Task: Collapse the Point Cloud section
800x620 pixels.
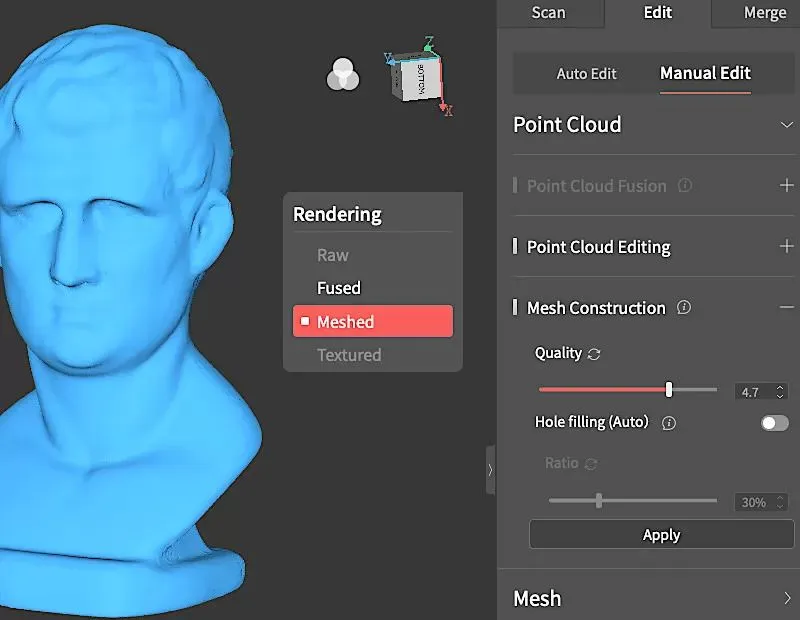Action: pyautogui.click(x=786, y=125)
